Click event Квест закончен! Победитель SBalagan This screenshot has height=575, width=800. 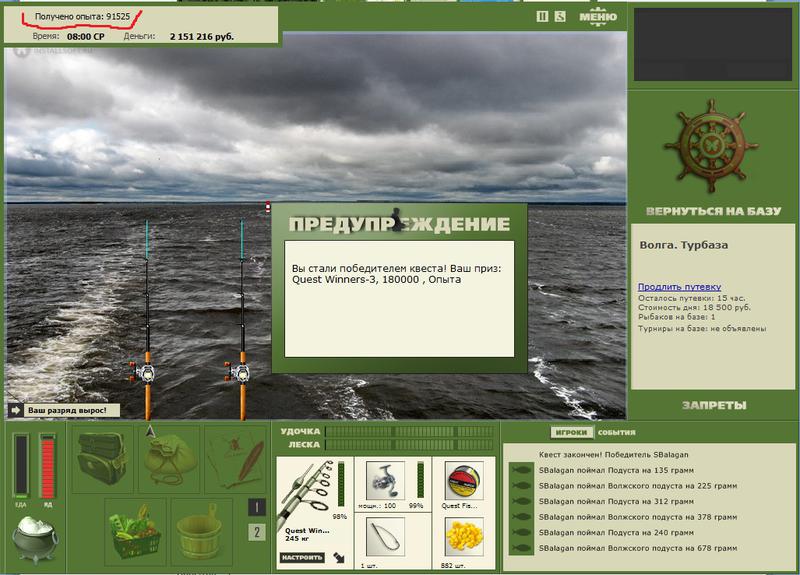pos(613,455)
